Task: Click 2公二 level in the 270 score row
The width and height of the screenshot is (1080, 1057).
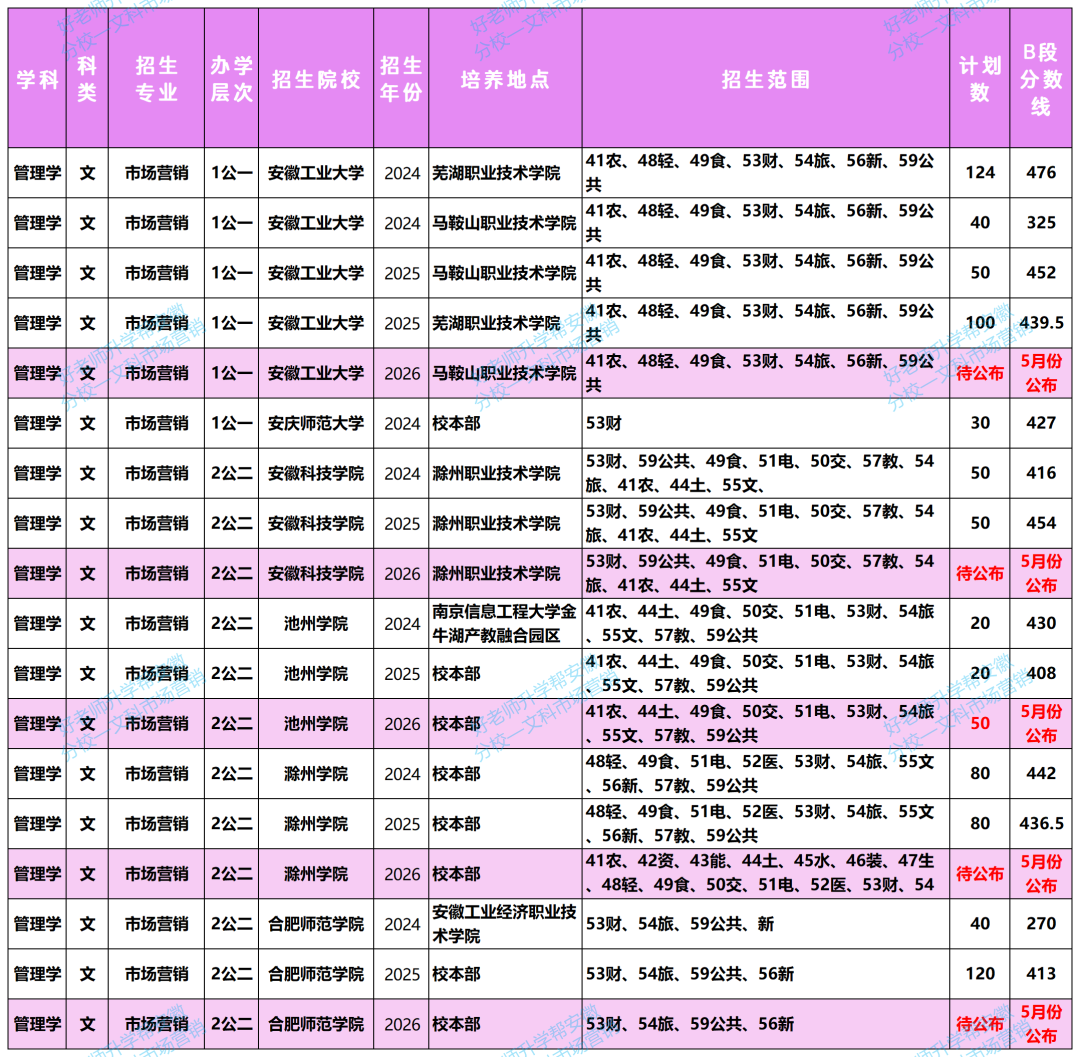Action: click(231, 923)
